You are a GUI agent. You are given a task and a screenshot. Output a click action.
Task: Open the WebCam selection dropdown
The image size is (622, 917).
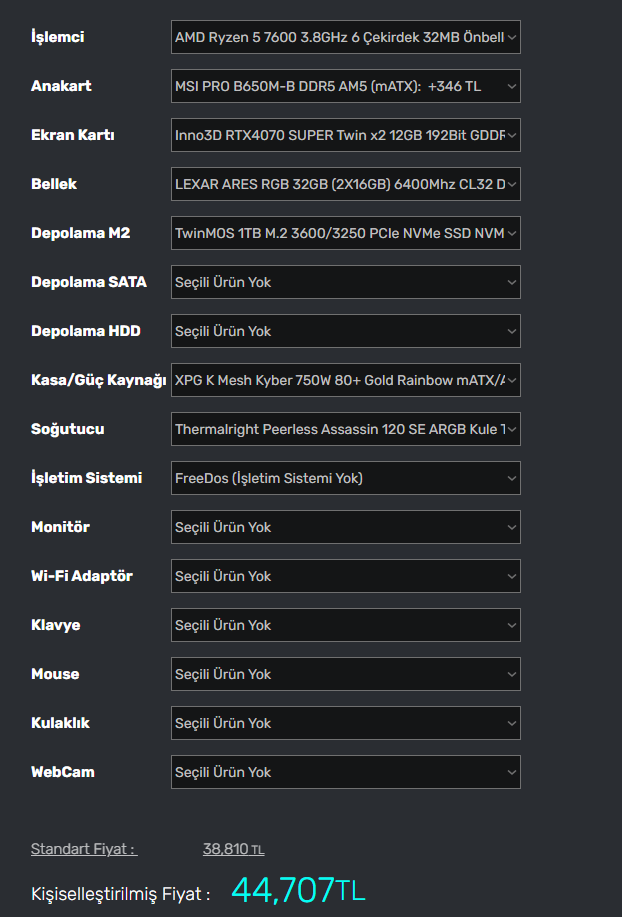click(345, 772)
